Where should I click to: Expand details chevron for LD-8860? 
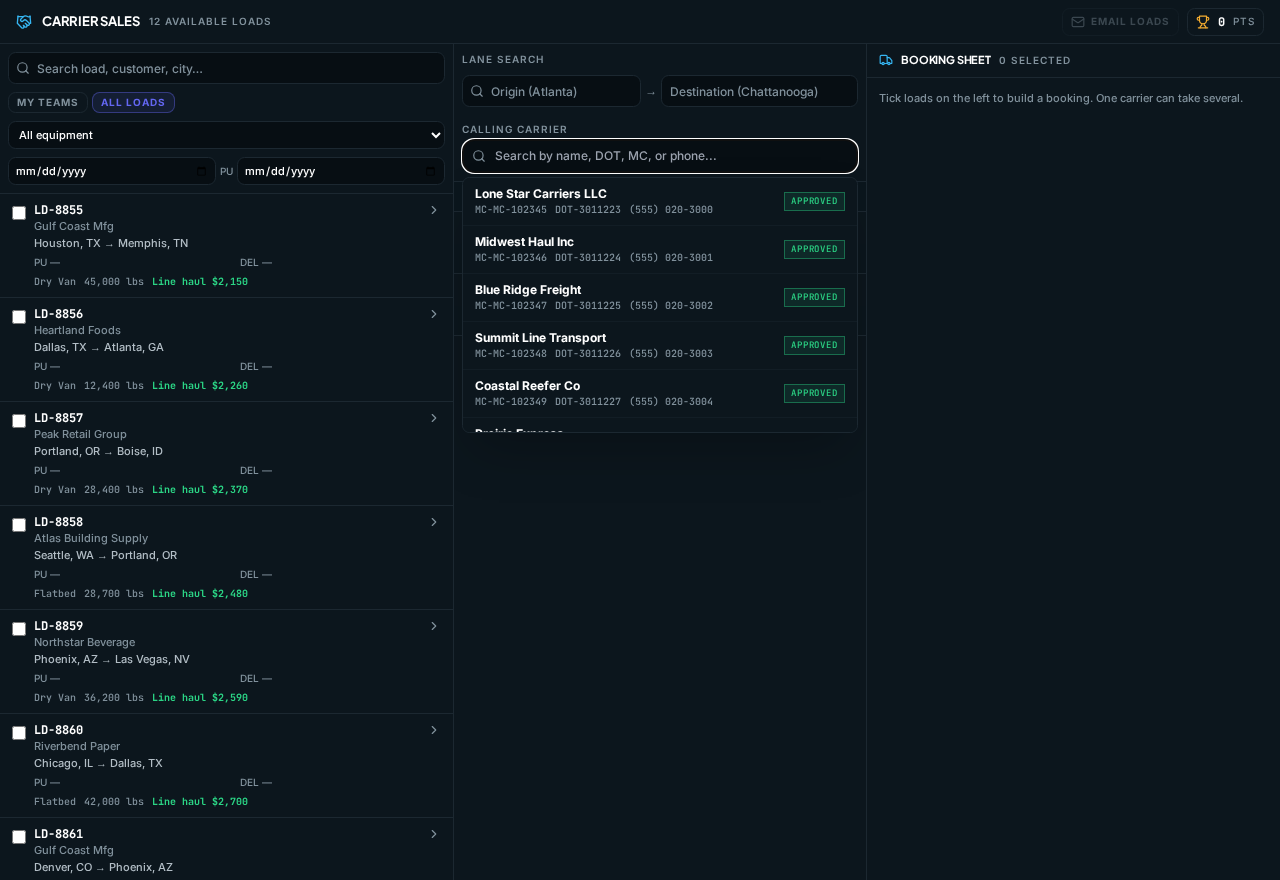(434, 730)
